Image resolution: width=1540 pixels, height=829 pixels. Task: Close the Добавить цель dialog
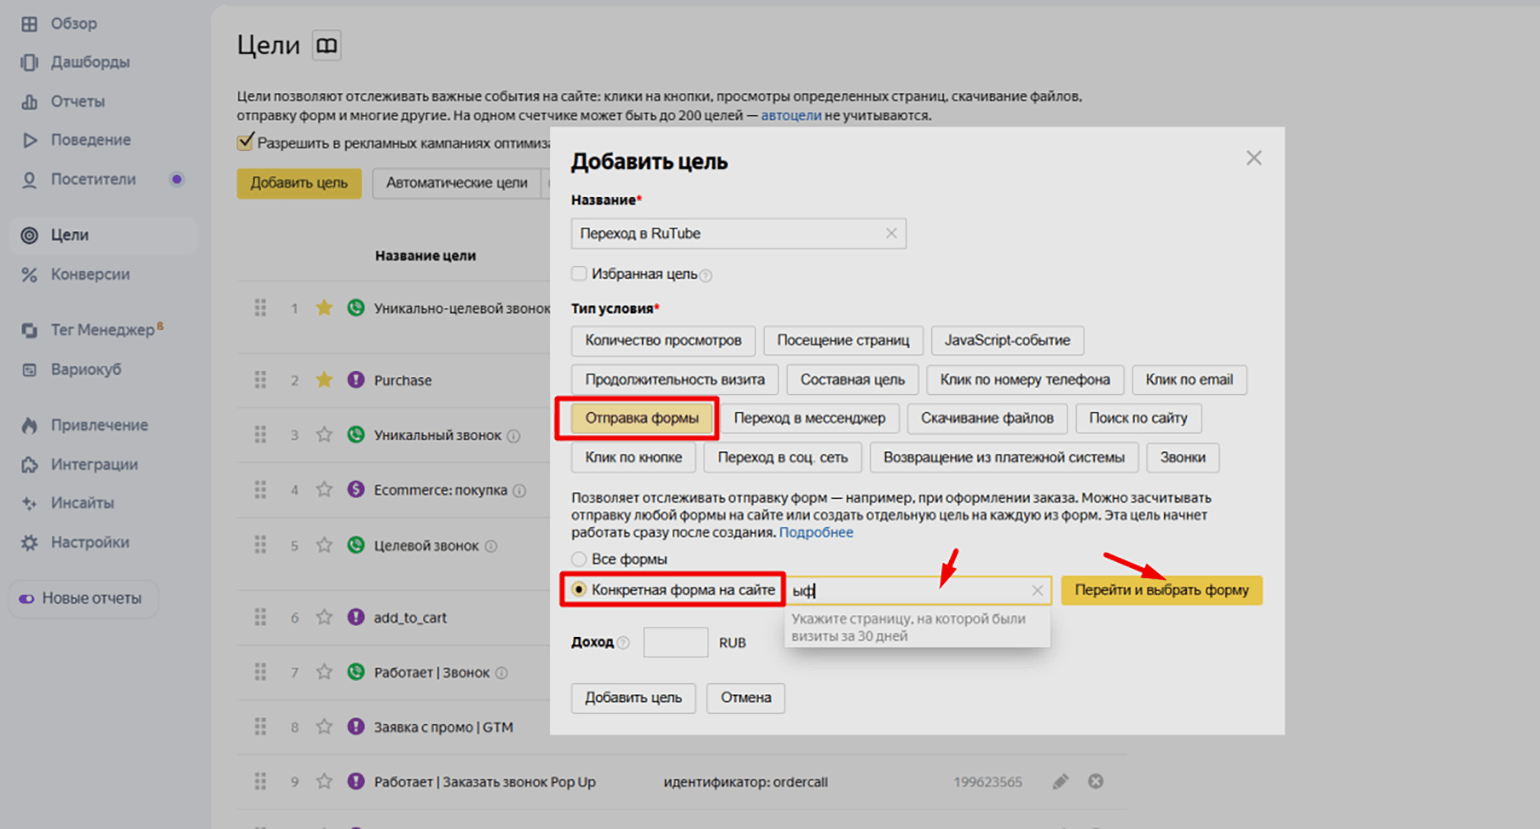click(1253, 158)
